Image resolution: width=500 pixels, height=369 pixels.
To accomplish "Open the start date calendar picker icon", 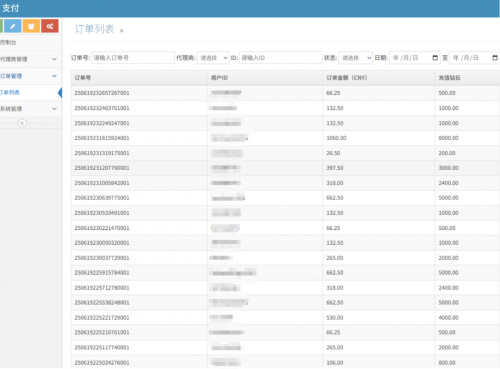I will point(435,58).
